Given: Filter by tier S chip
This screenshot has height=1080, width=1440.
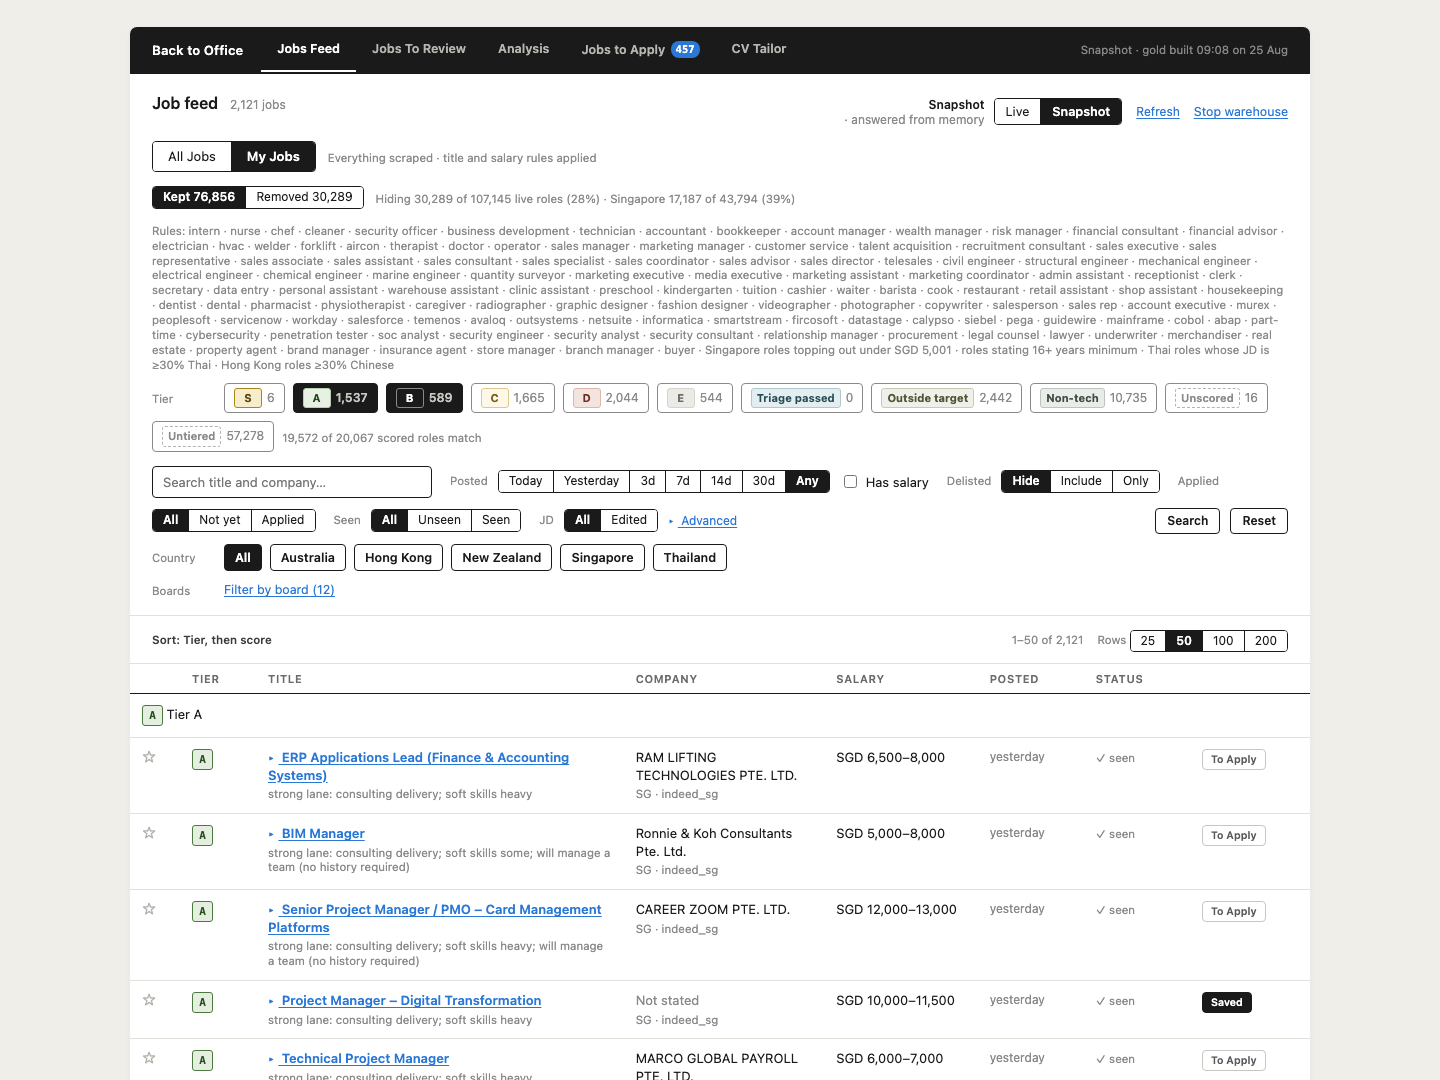Looking at the screenshot, I should tap(255, 398).
